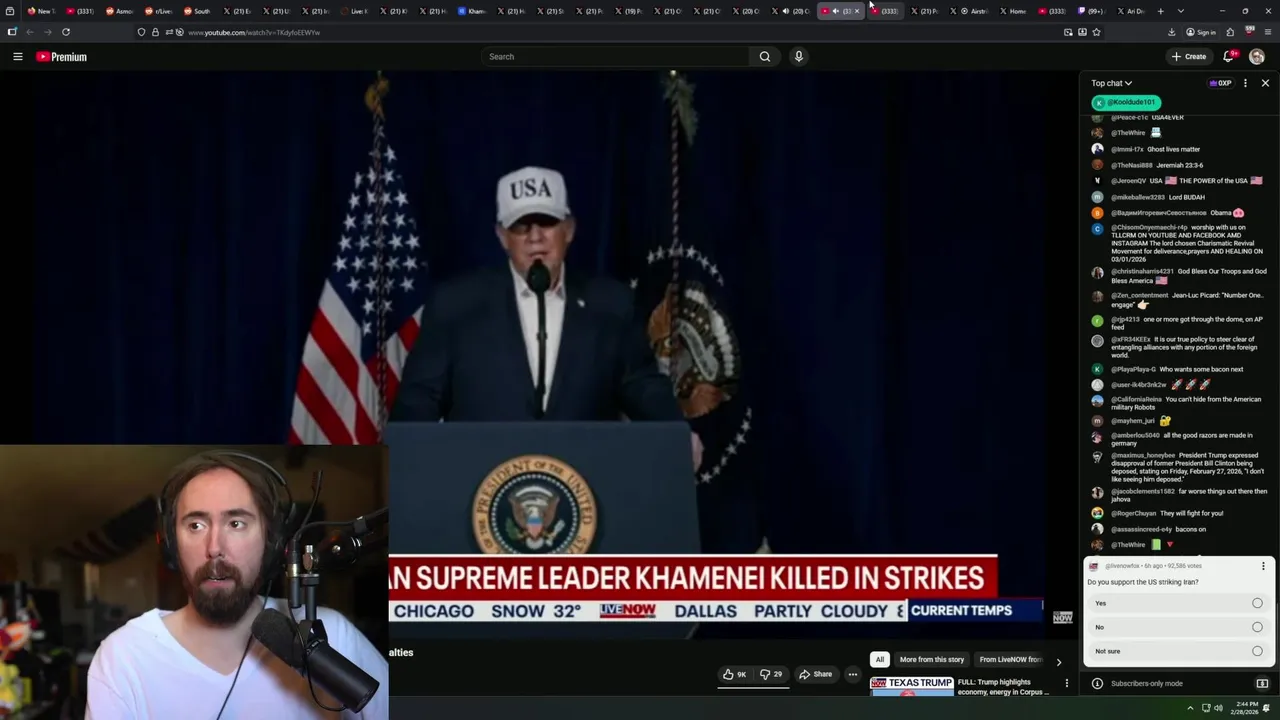Open video more actions ellipsis

(853, 674)
